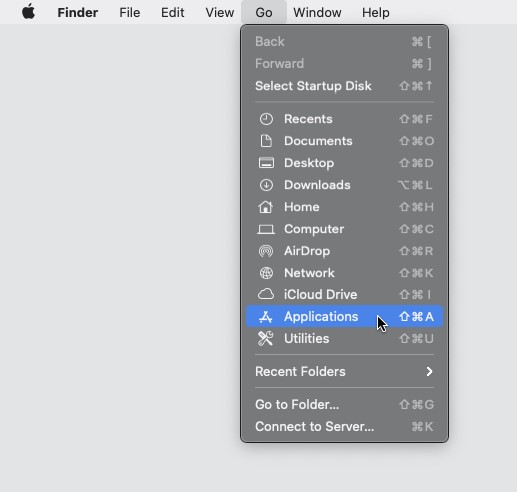Click the Computer laptop icon

266,229
